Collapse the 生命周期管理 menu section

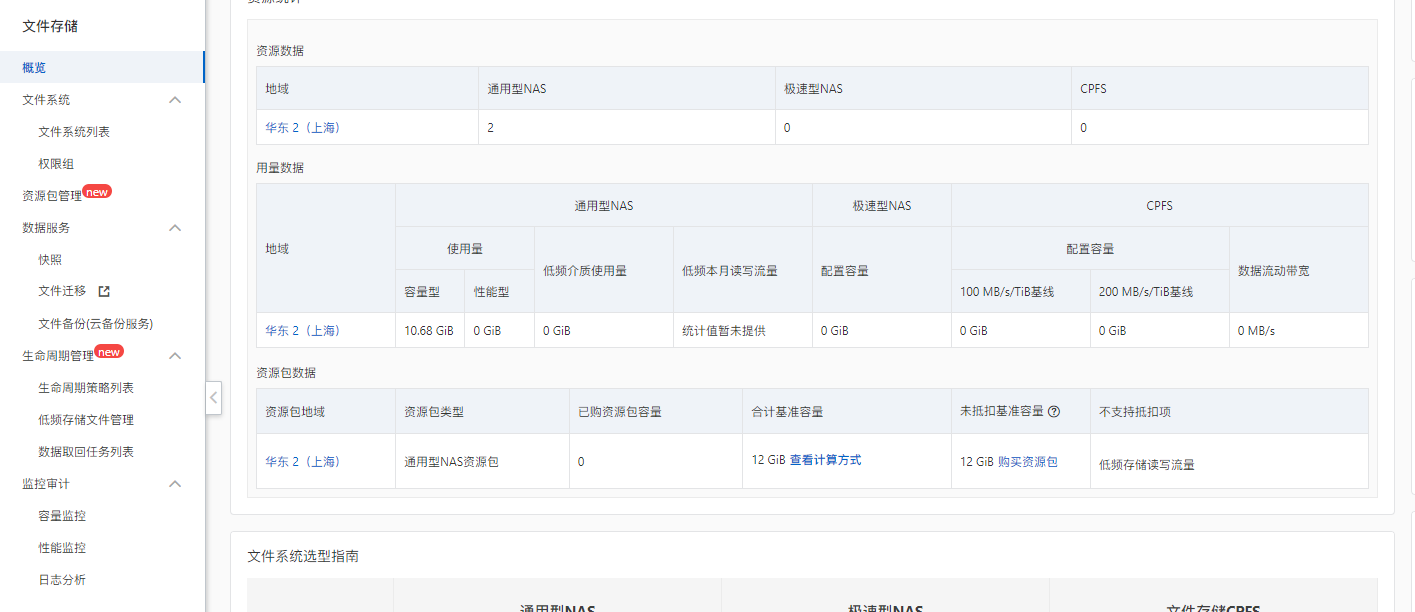[175, 356]
